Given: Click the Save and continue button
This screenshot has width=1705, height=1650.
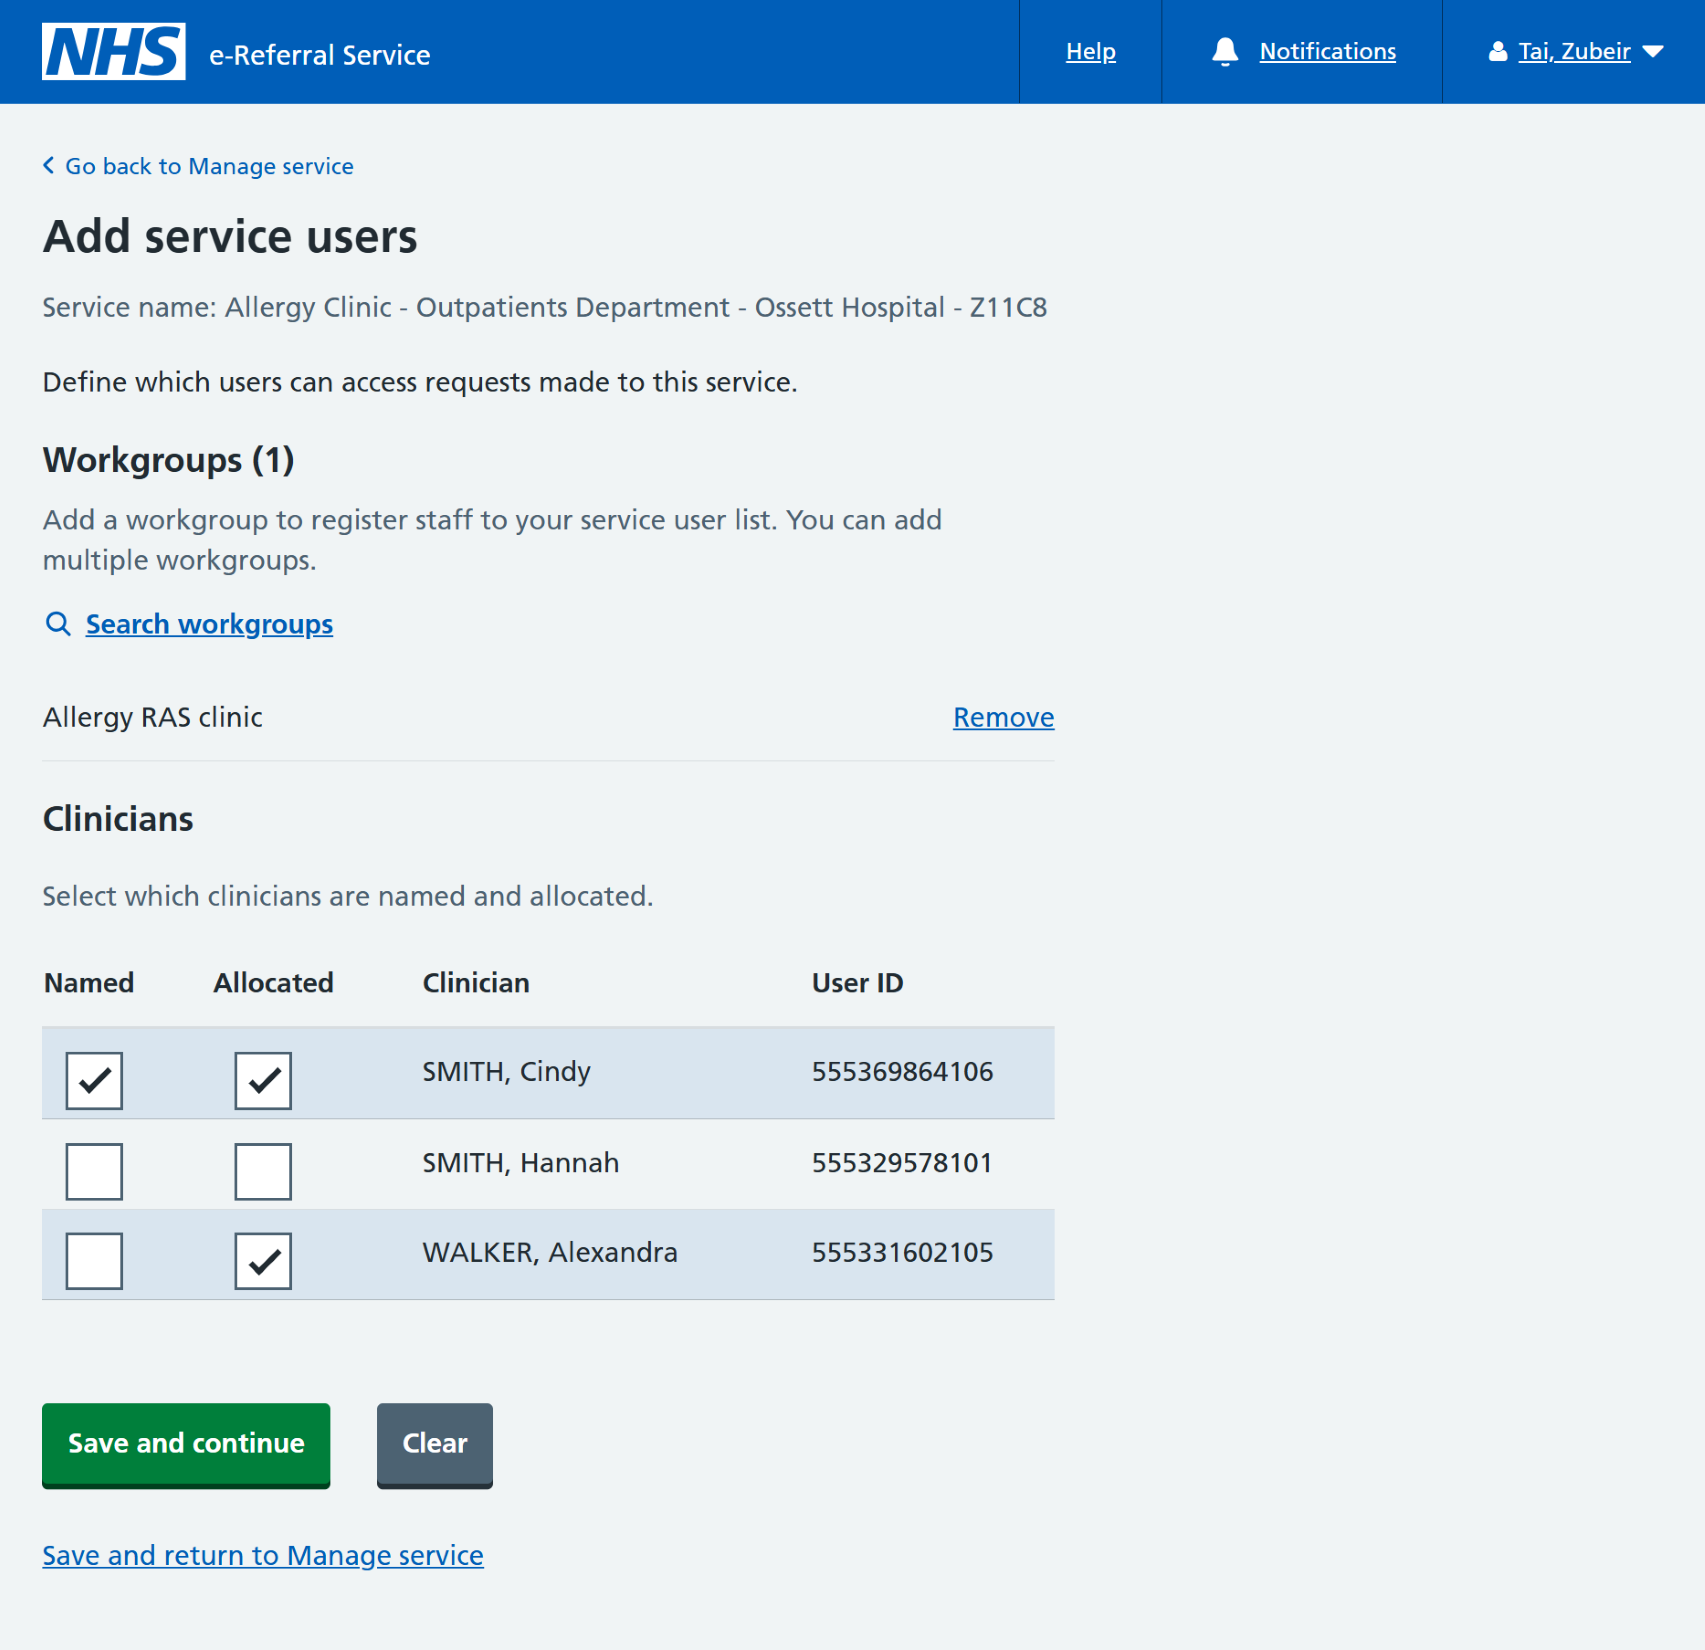Looking at the screenshot, I should tap(186, 1445).
